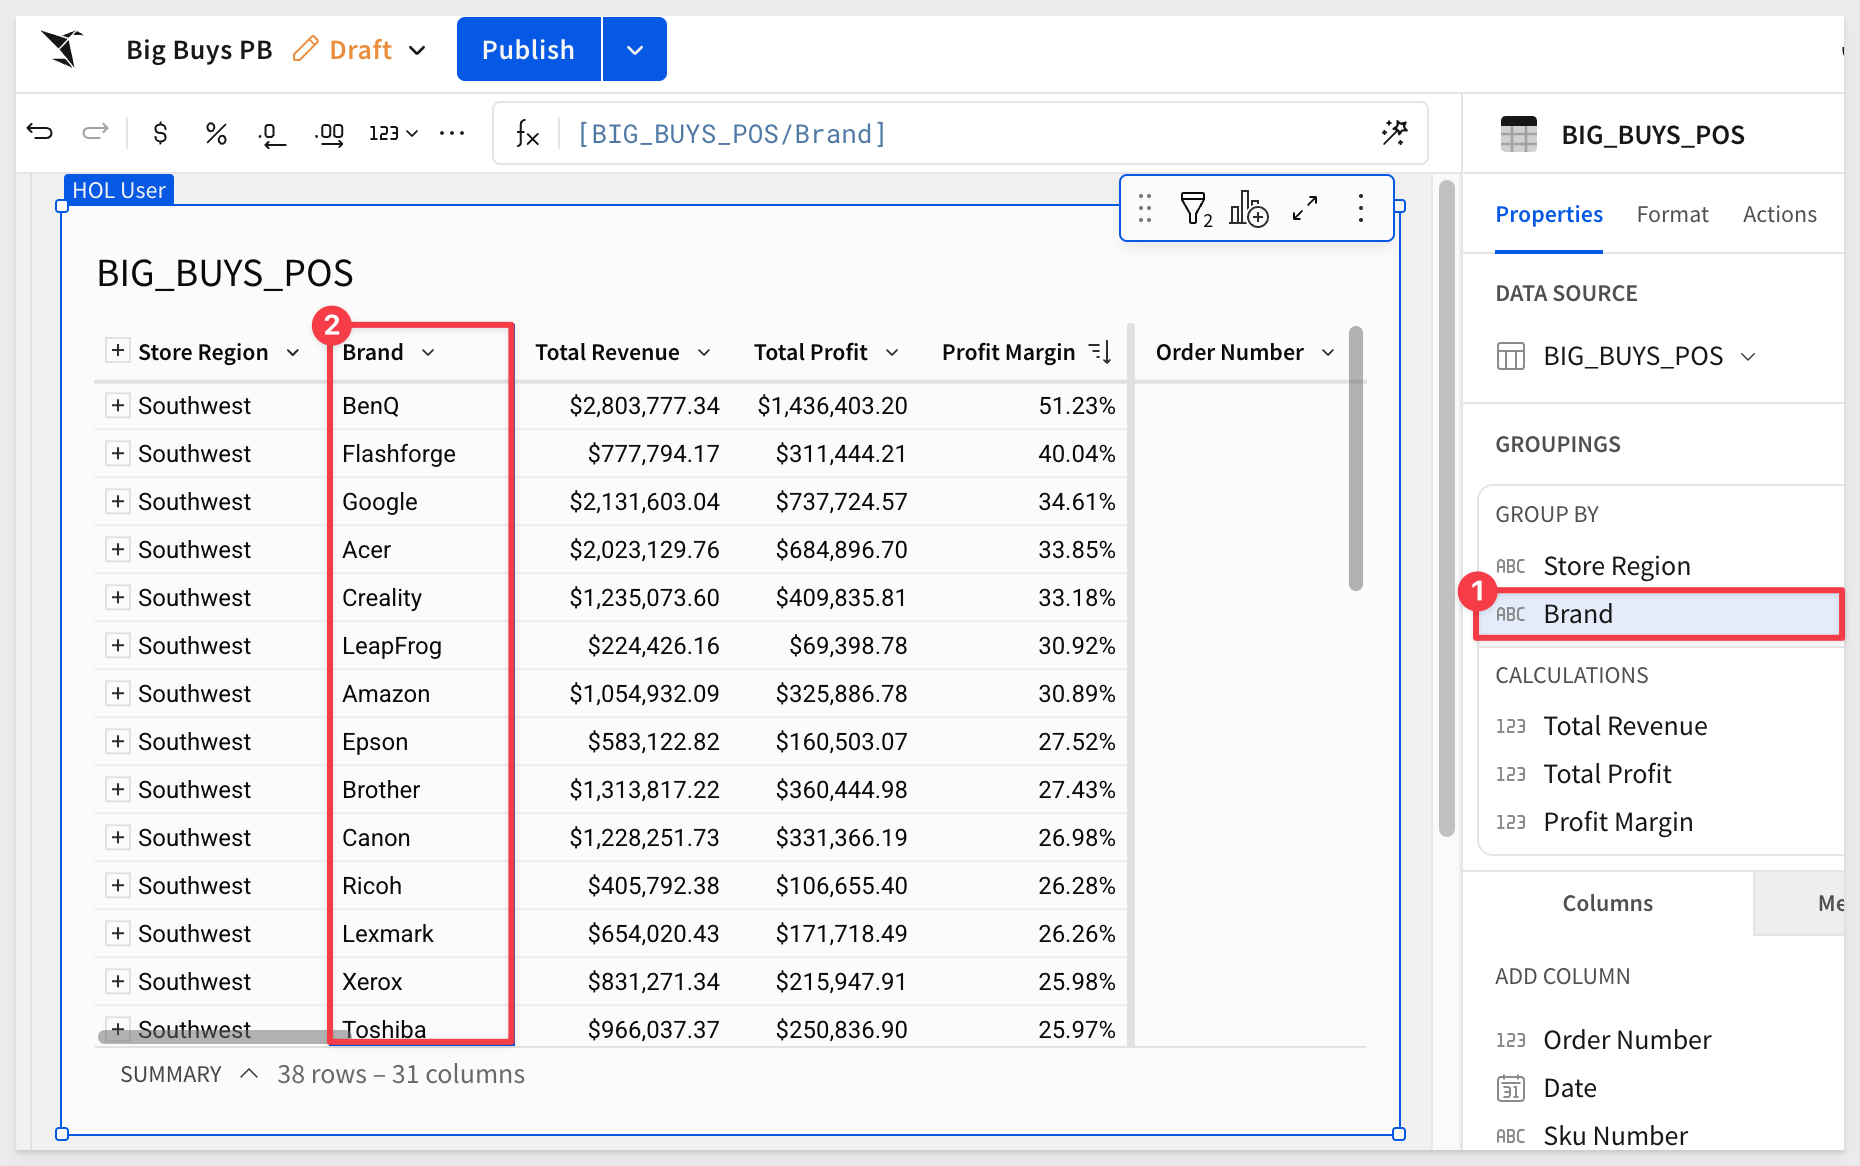Click the ABC type icon beside Store Region
This screenshot has height=1166, width=1860.
tap(1511, 566)
